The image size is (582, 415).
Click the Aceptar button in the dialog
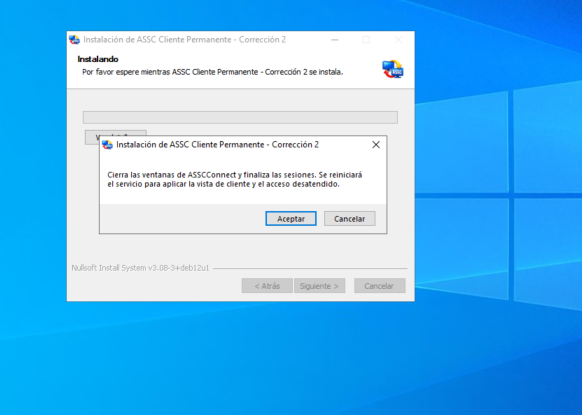pyautogui.click(x=291, y=219)
